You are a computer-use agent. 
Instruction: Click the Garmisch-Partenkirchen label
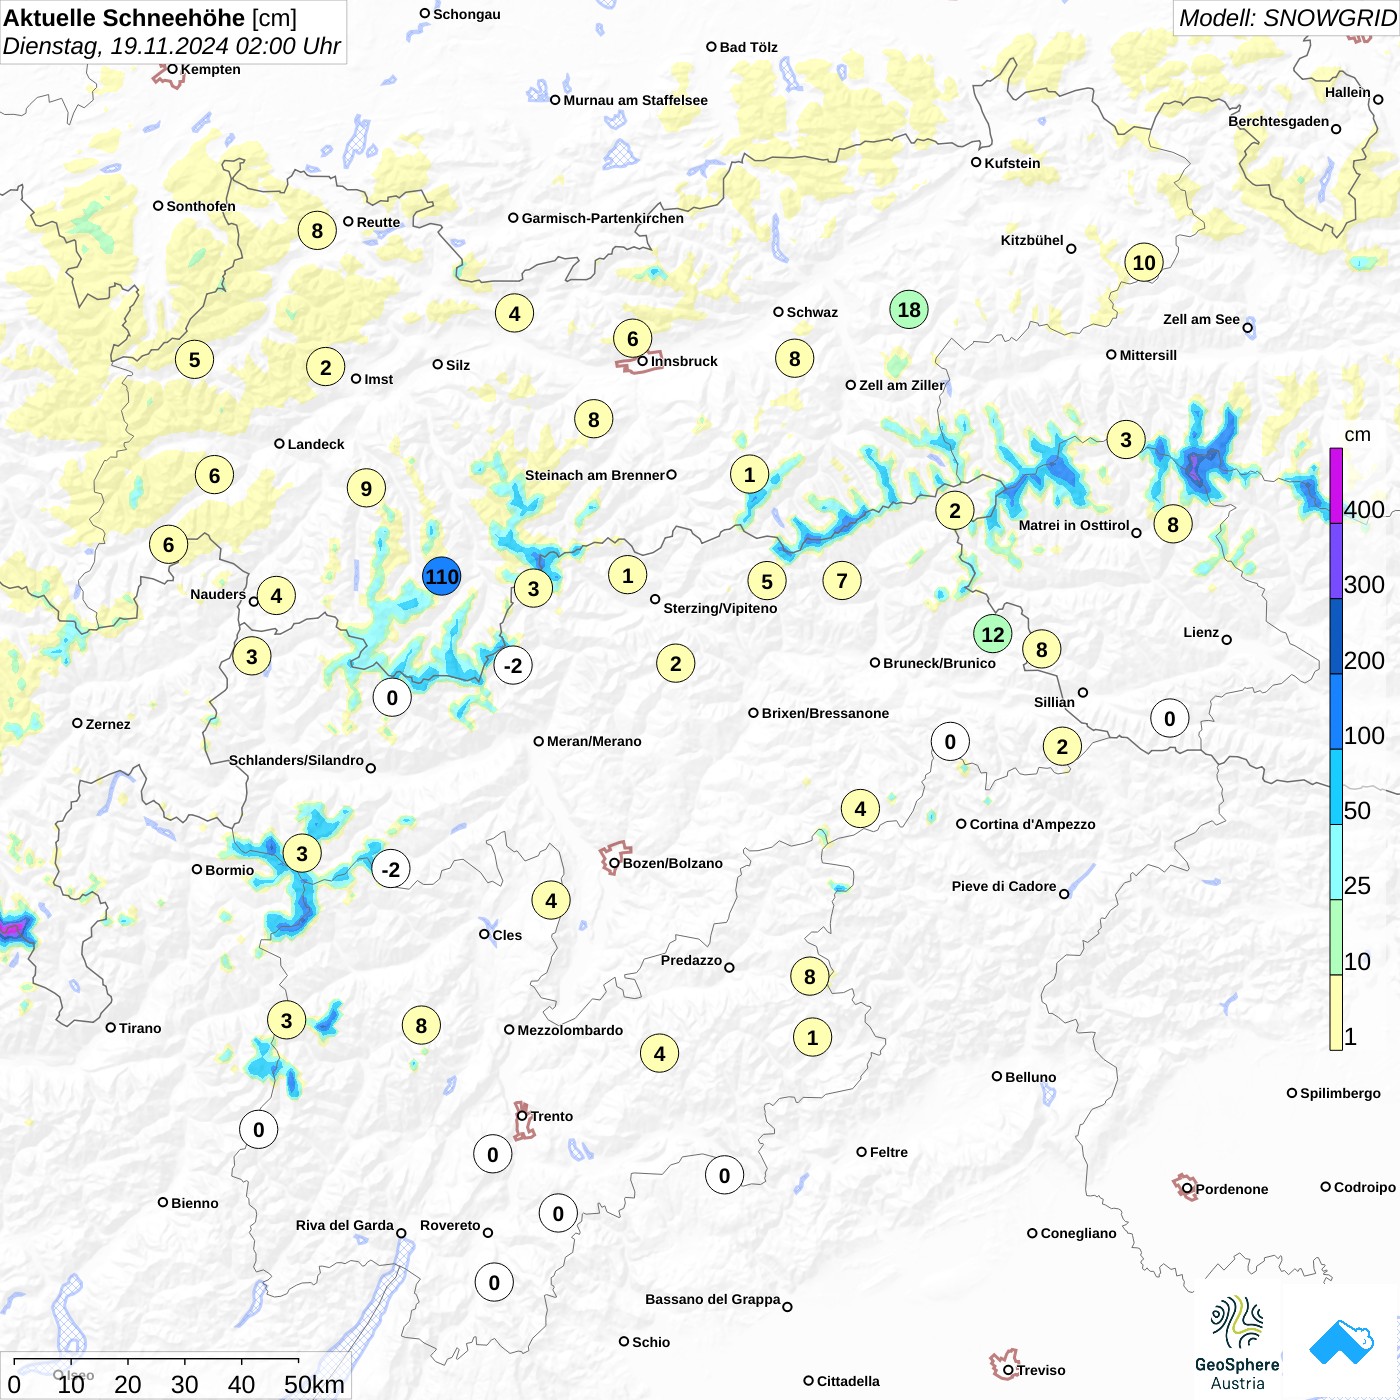[603, 218]
